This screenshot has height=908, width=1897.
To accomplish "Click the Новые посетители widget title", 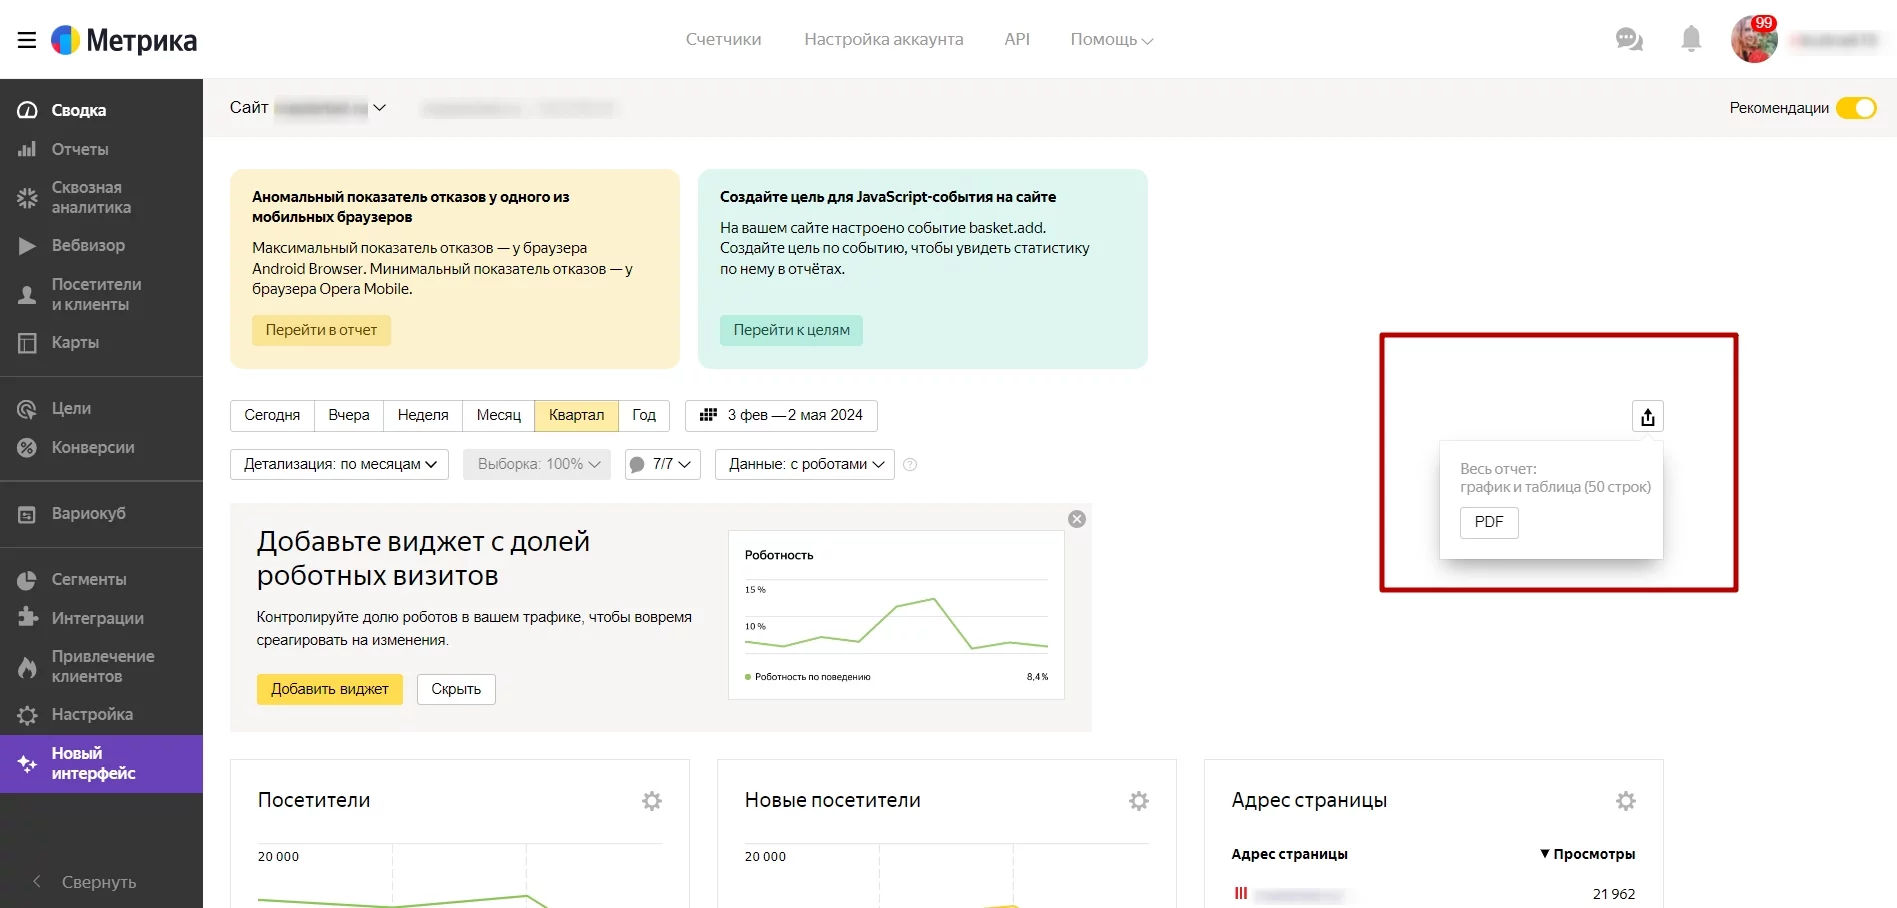I will point(832,800).
